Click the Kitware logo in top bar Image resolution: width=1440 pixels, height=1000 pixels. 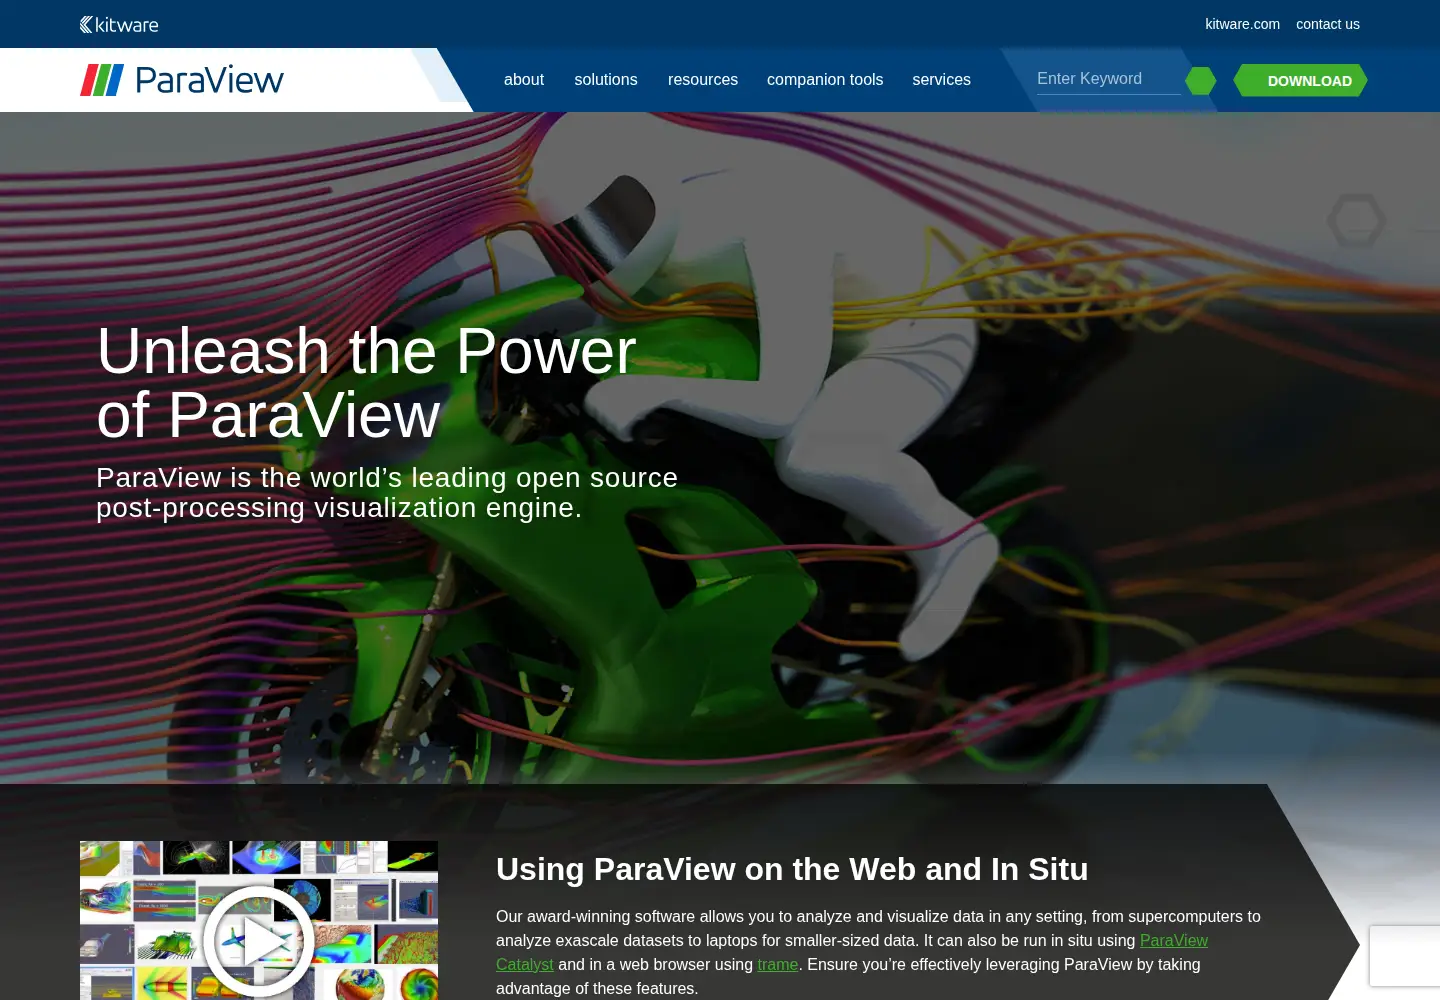pos(119,24)
